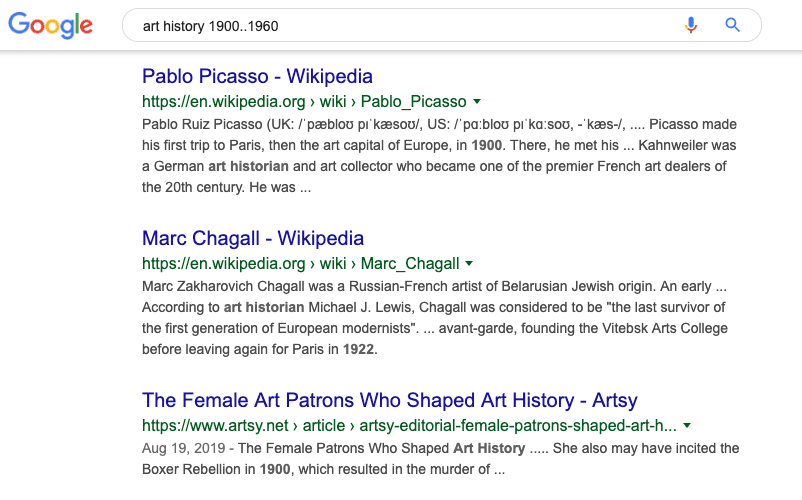Click the blue magnifier search button
This screenshot has width=802, height=500.
click(732, 25)
